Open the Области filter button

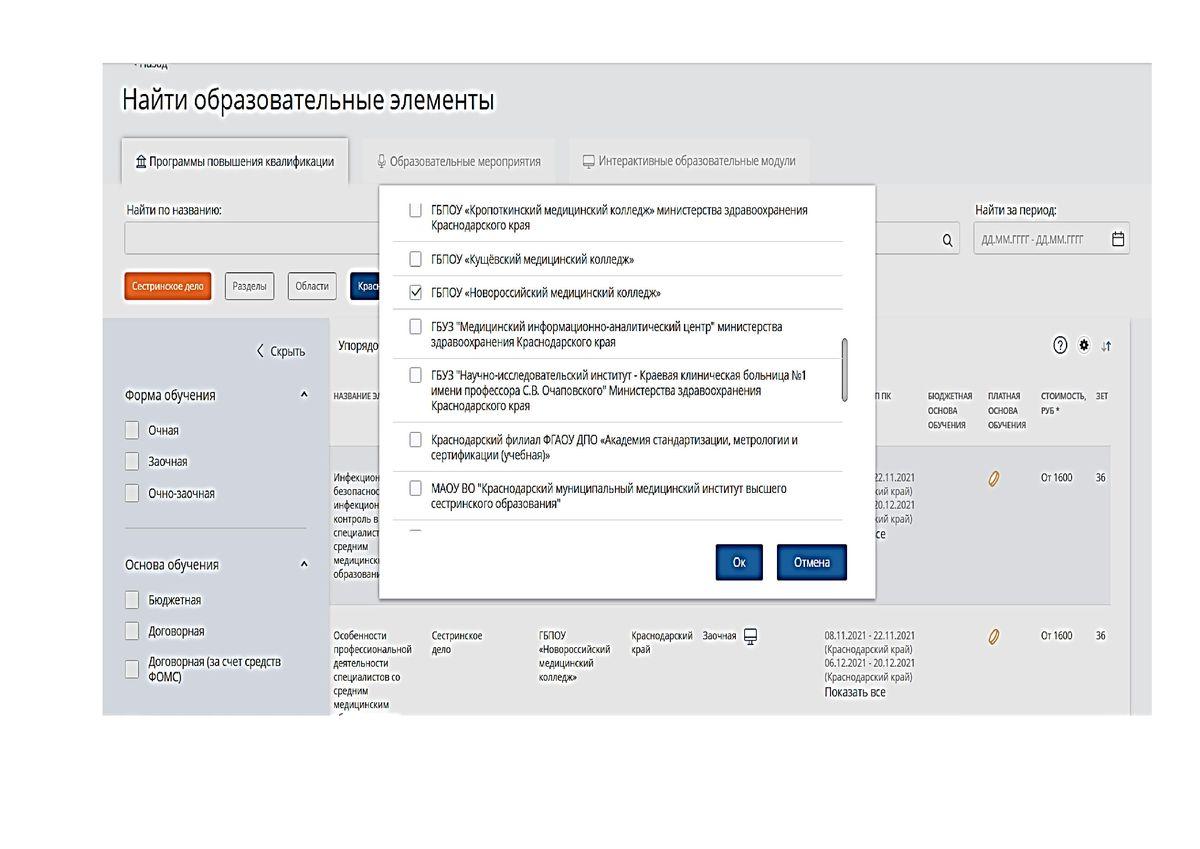312,286
